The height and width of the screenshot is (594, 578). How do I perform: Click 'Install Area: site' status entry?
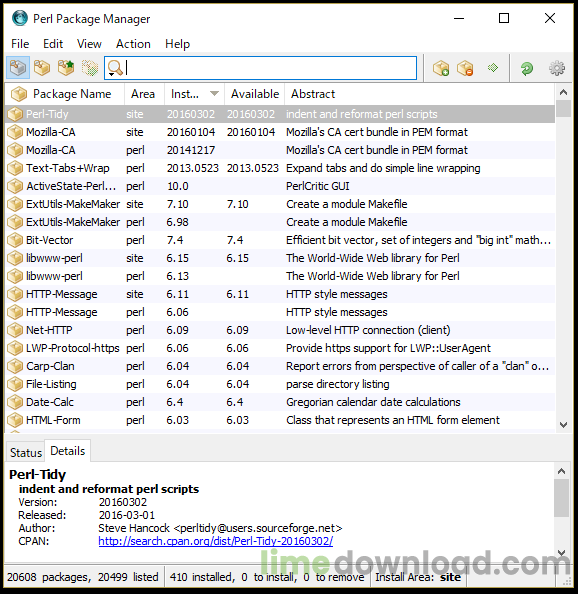pos(418,577)
